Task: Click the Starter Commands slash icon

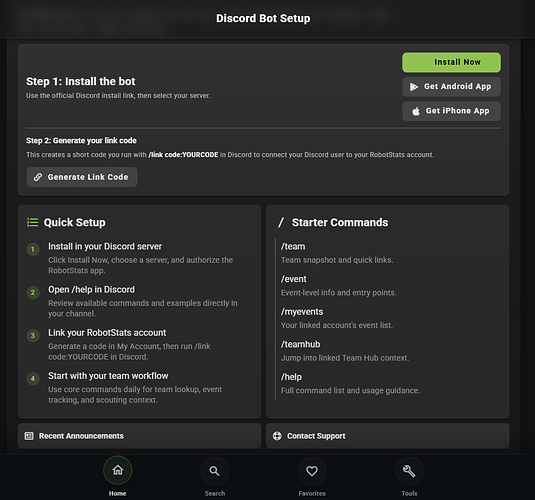Action: pos(281,223)
